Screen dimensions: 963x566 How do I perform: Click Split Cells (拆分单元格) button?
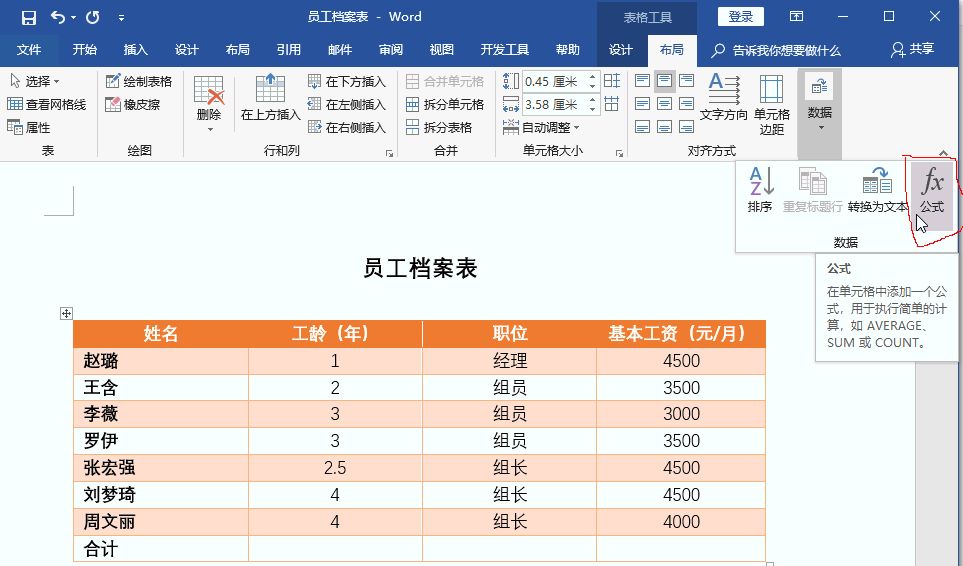point(446,104)
